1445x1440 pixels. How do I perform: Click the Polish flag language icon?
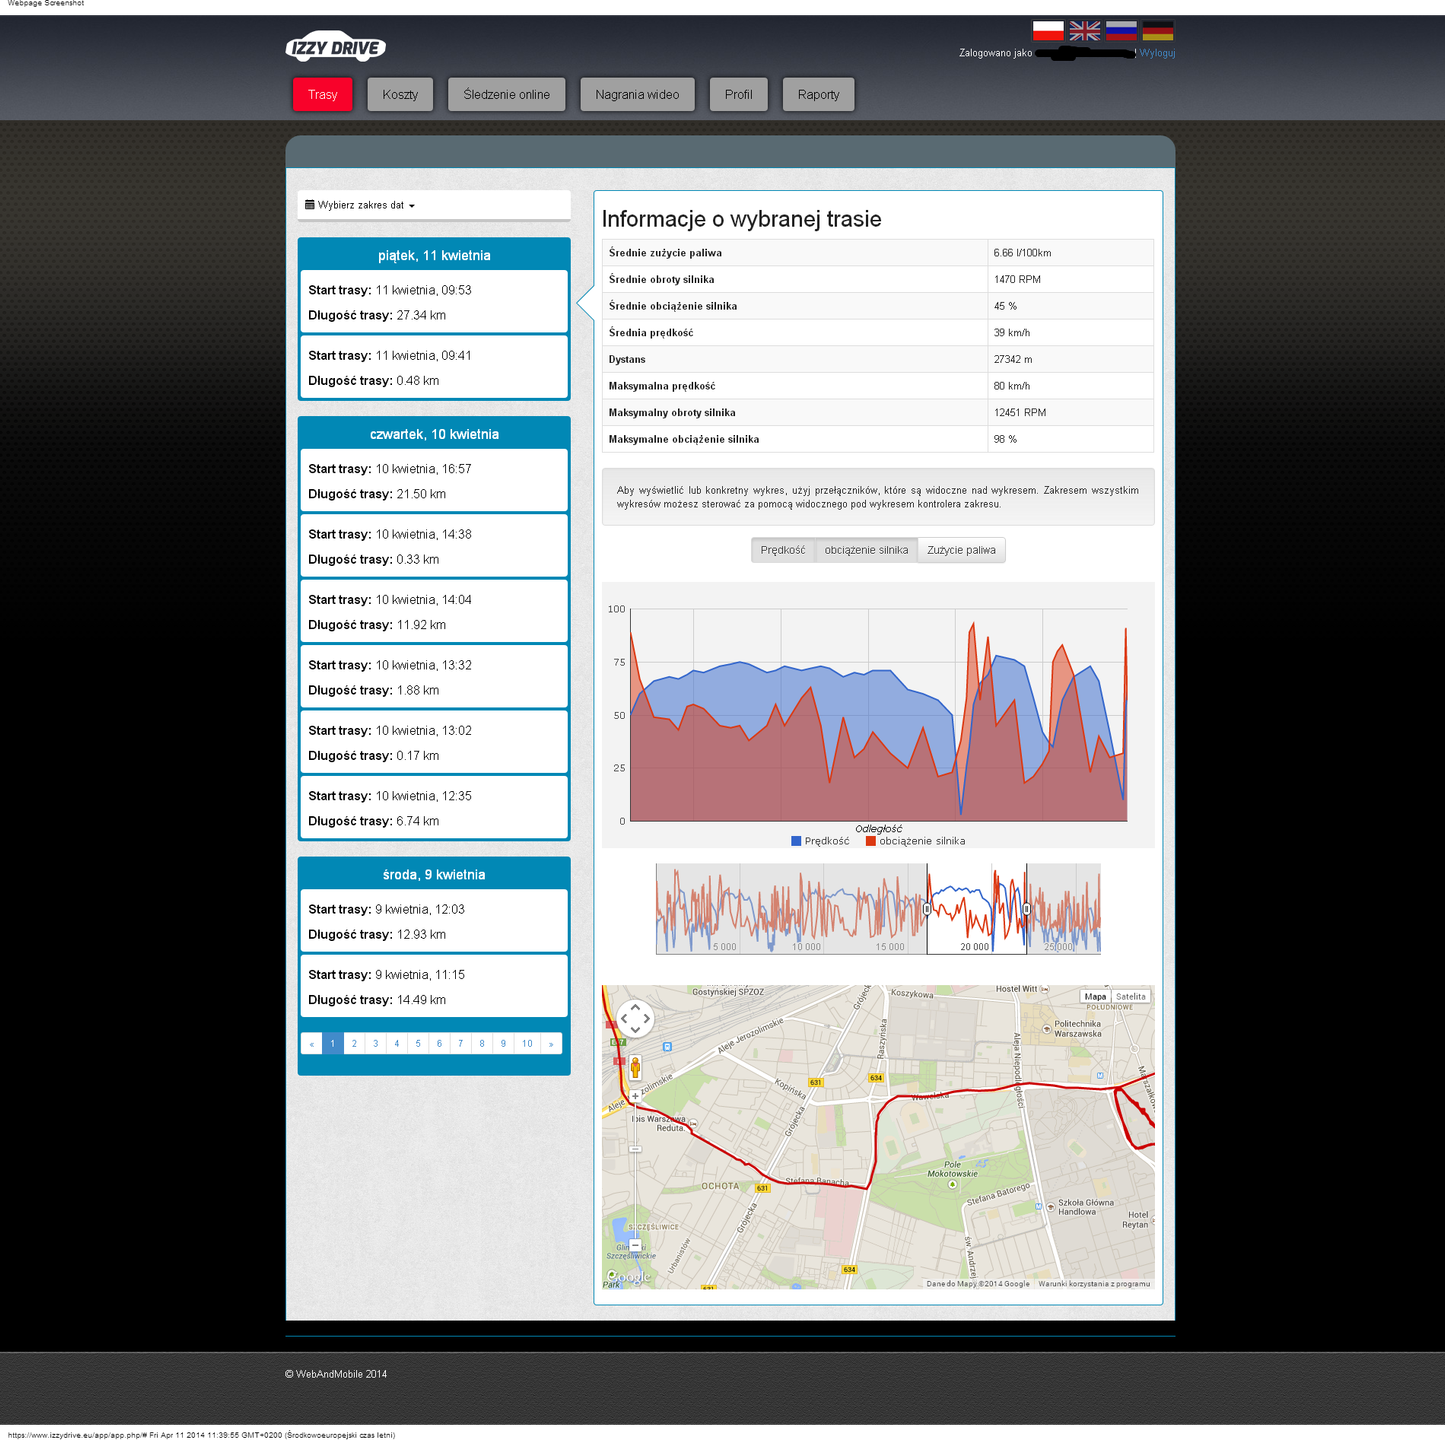point(1048,31)
